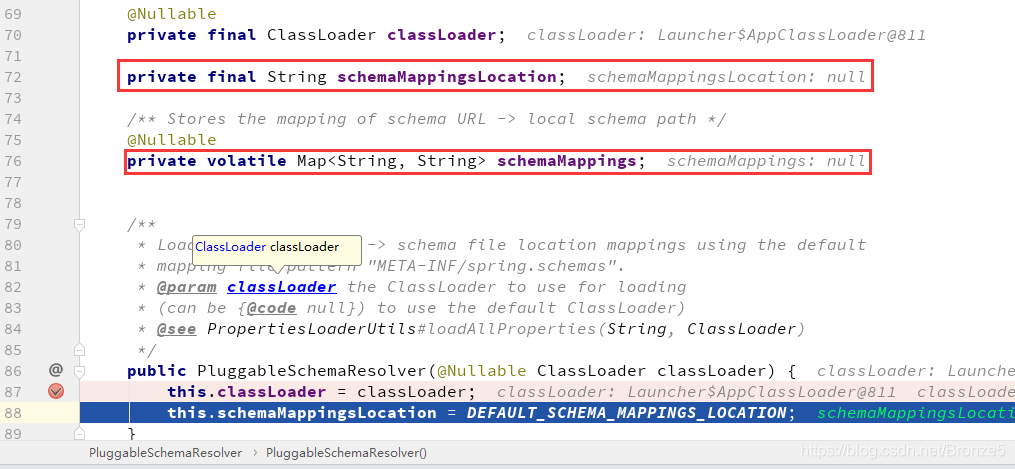Collapse the Javadoc fold at line 79

pyautogui.click(x=80, y=224)
